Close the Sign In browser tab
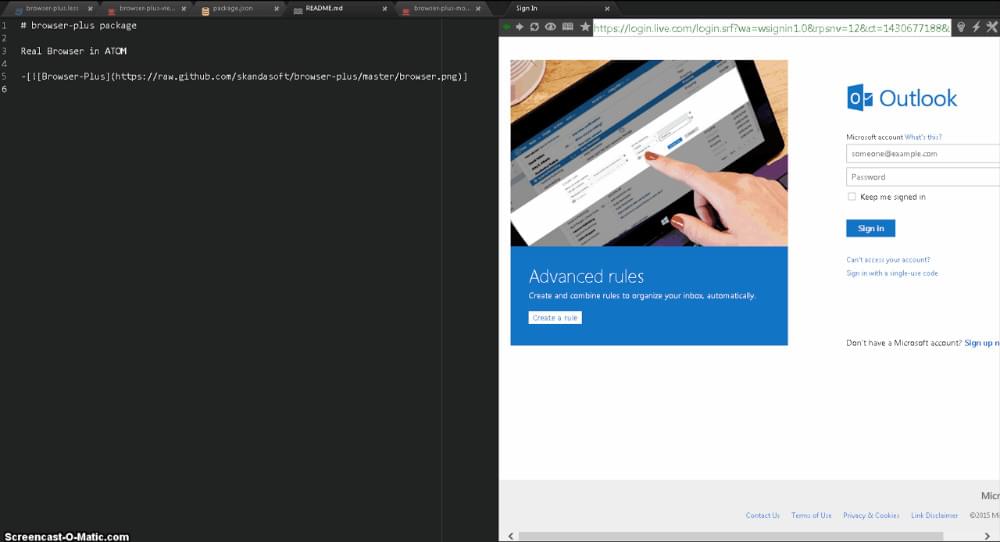 tap(607, 8)
